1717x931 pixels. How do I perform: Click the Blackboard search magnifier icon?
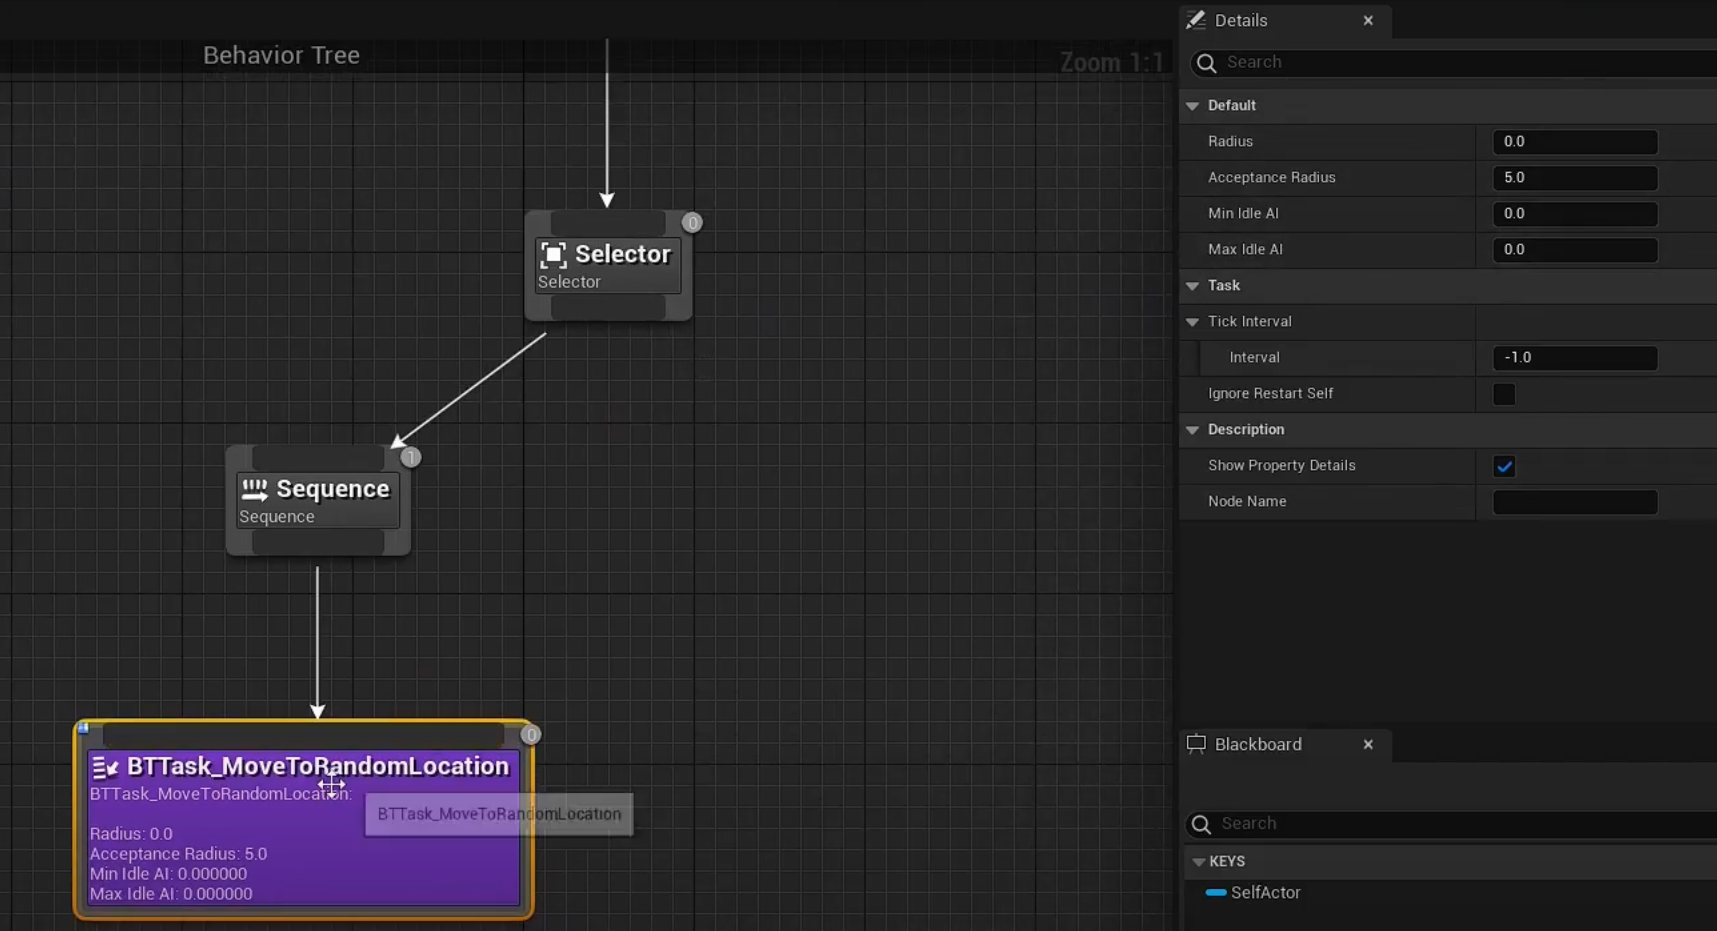[1201, 824]
